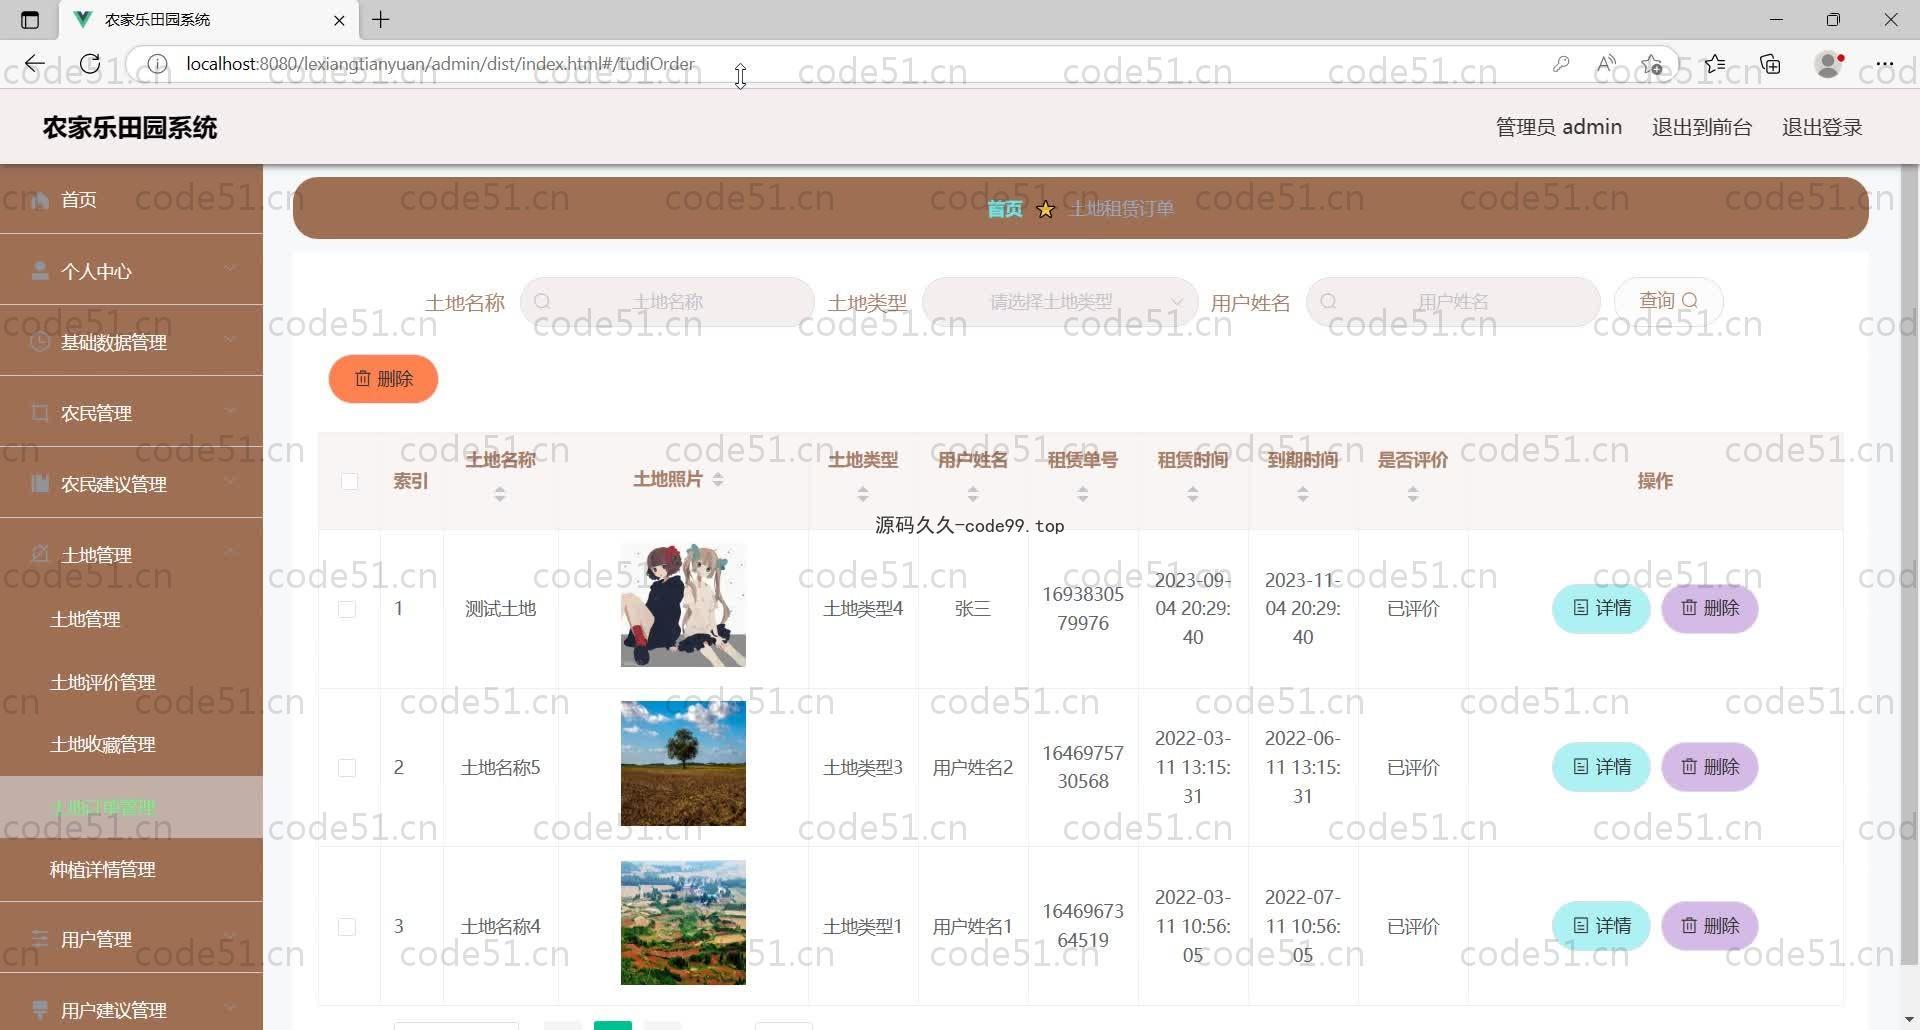Screen dimensions: 1920x1030
Task: Check the row checkbox for 土地名称5
Action: point(347,768)
